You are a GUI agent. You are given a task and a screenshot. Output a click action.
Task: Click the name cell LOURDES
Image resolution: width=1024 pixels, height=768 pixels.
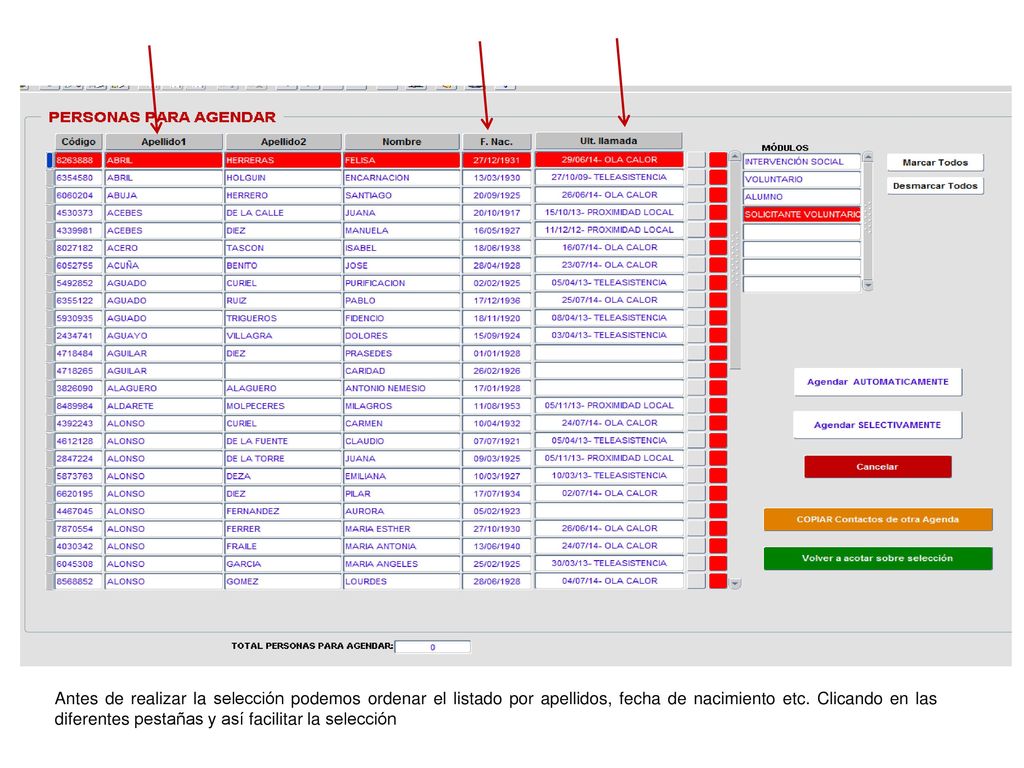402,582
